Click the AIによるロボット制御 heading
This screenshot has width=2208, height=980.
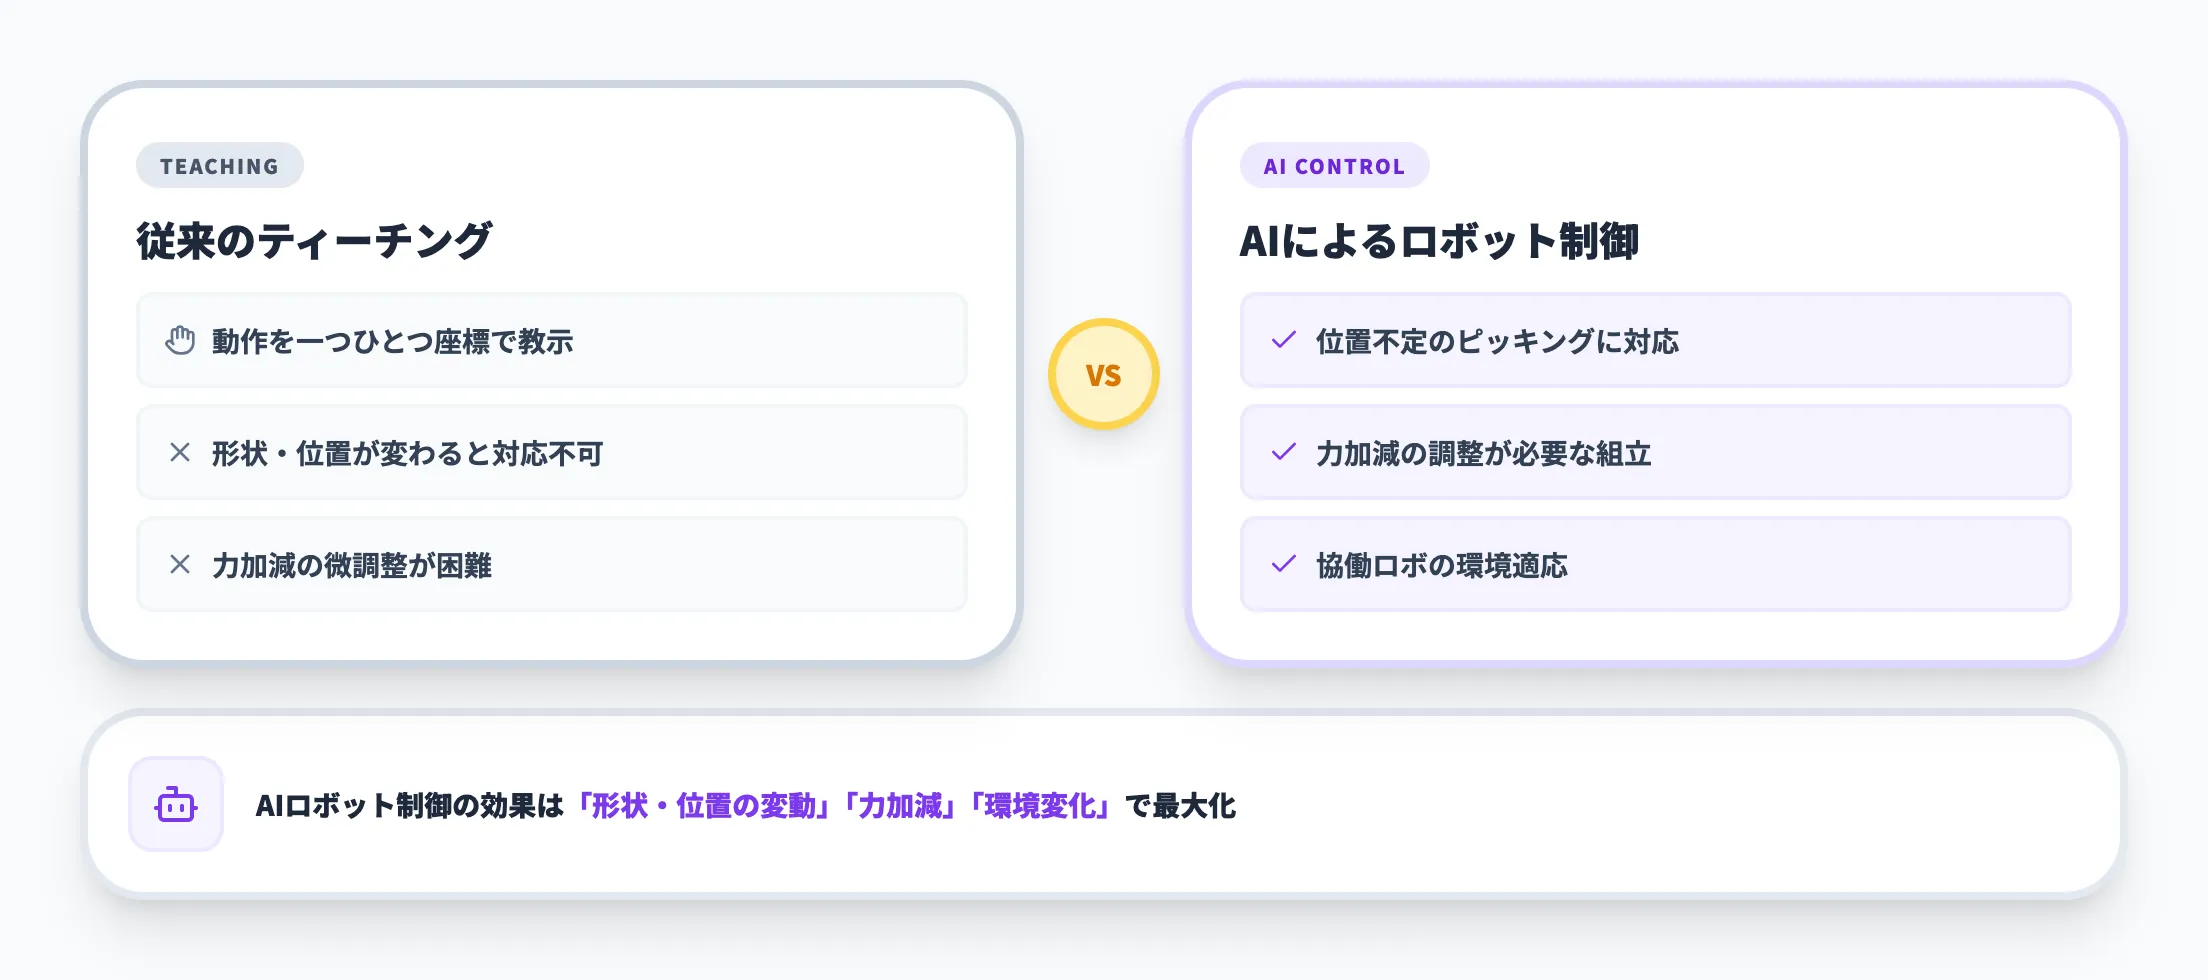(x=1438, y=241)
